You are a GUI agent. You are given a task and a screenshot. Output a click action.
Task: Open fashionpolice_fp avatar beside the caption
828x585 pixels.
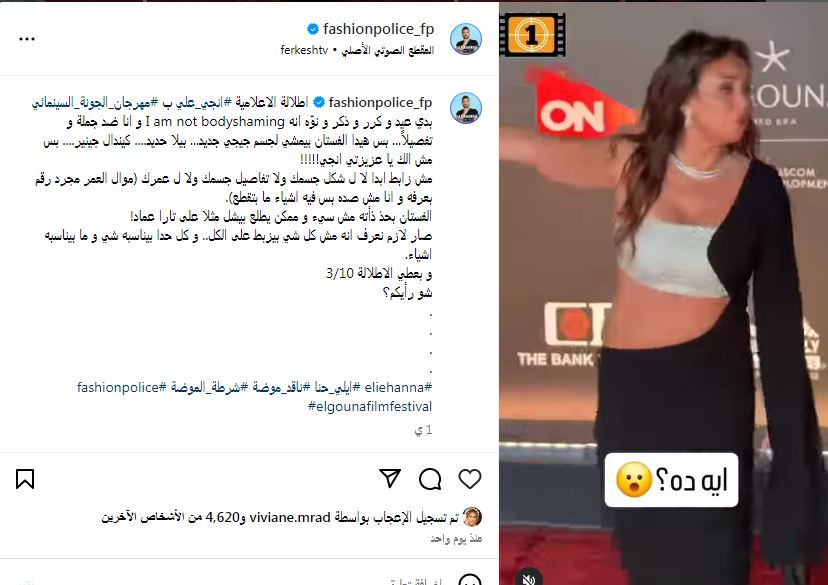point(466,108)
